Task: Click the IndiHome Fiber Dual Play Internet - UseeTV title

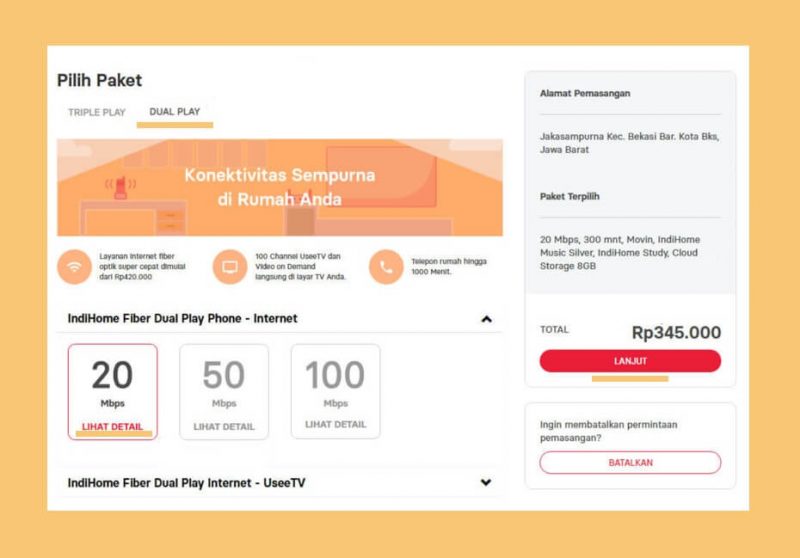Action: click(186, 483)
